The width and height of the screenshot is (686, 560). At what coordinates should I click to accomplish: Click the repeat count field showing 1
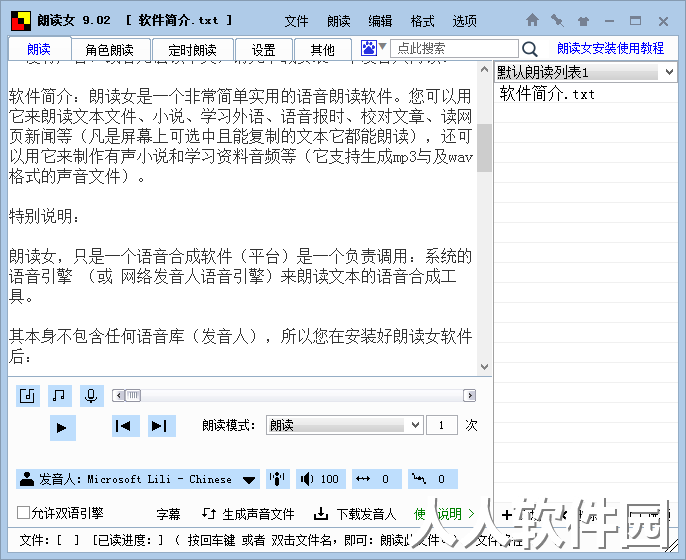click(442, 425)
